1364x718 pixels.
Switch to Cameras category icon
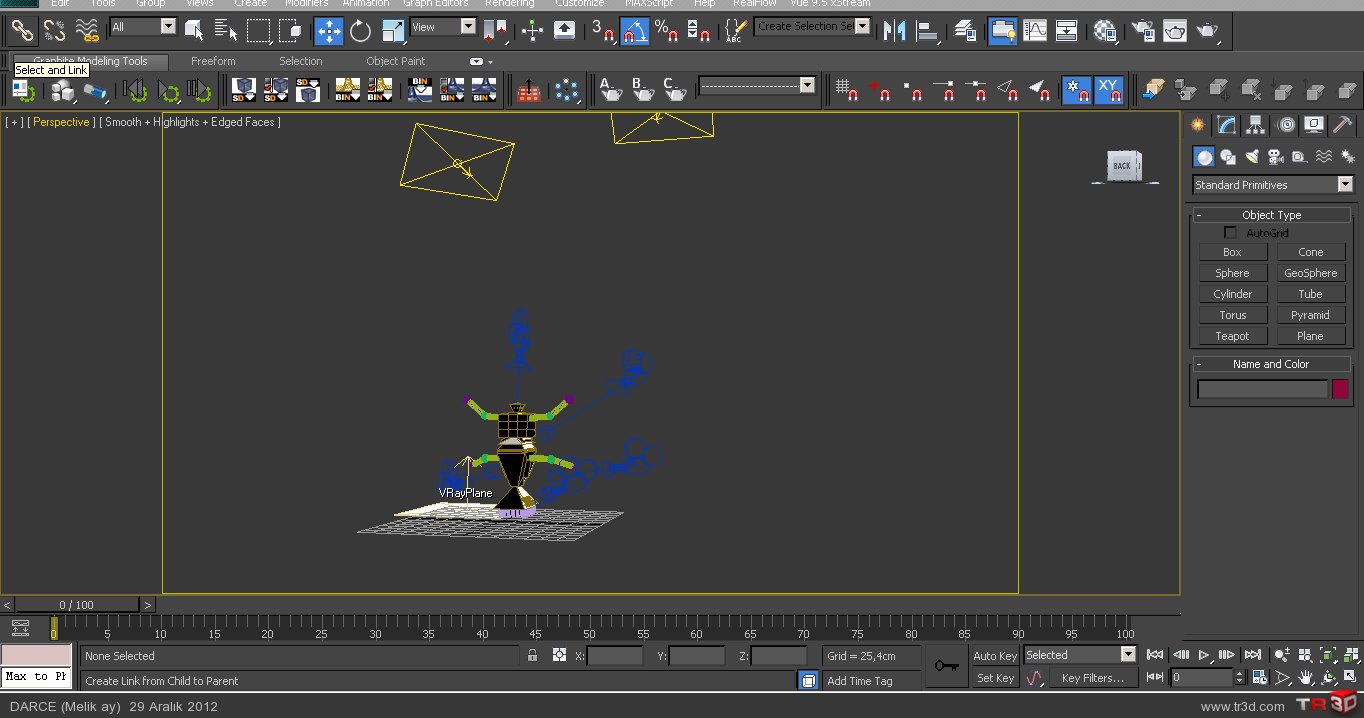coord(1275,157)
